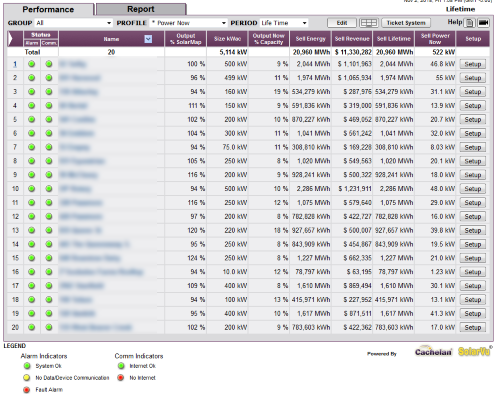Viewport: 495px width, 397px height.
Task: Open the row 1 site number link
Action: coord(15,64)
